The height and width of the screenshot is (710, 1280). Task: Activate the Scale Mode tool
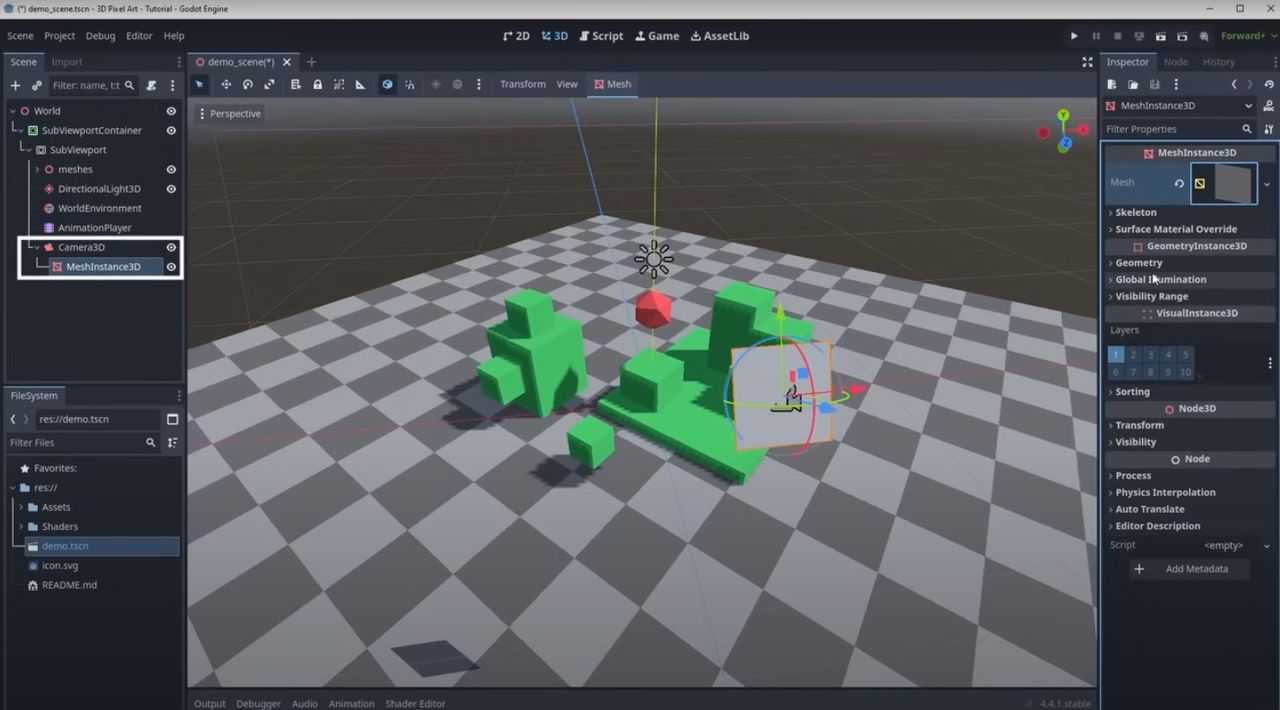269,84
